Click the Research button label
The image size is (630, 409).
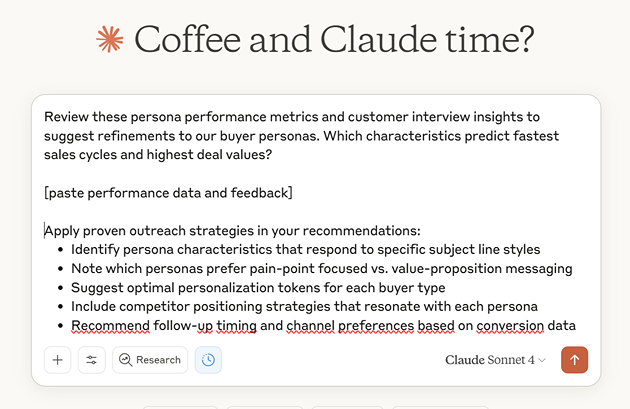(x=158, y=360)
